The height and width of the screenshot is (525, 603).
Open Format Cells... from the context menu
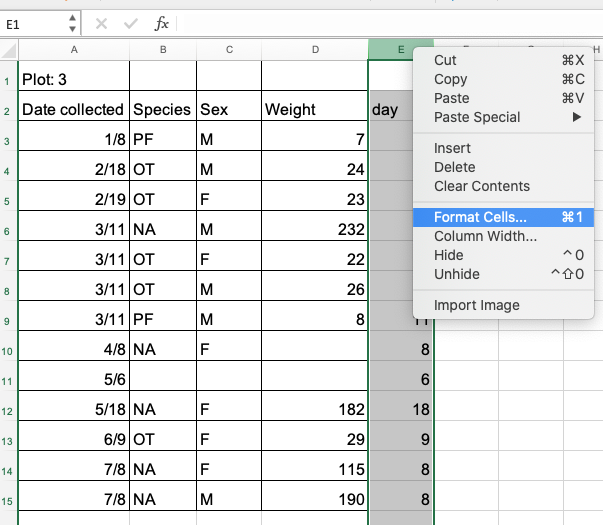[x=480, y=217]
